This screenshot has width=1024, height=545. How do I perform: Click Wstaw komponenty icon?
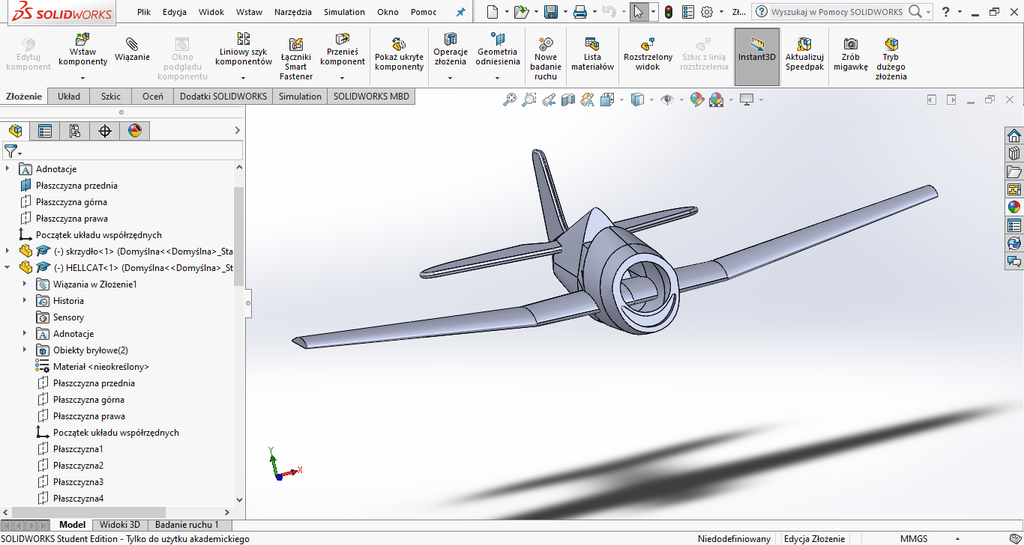pos(82,40)
